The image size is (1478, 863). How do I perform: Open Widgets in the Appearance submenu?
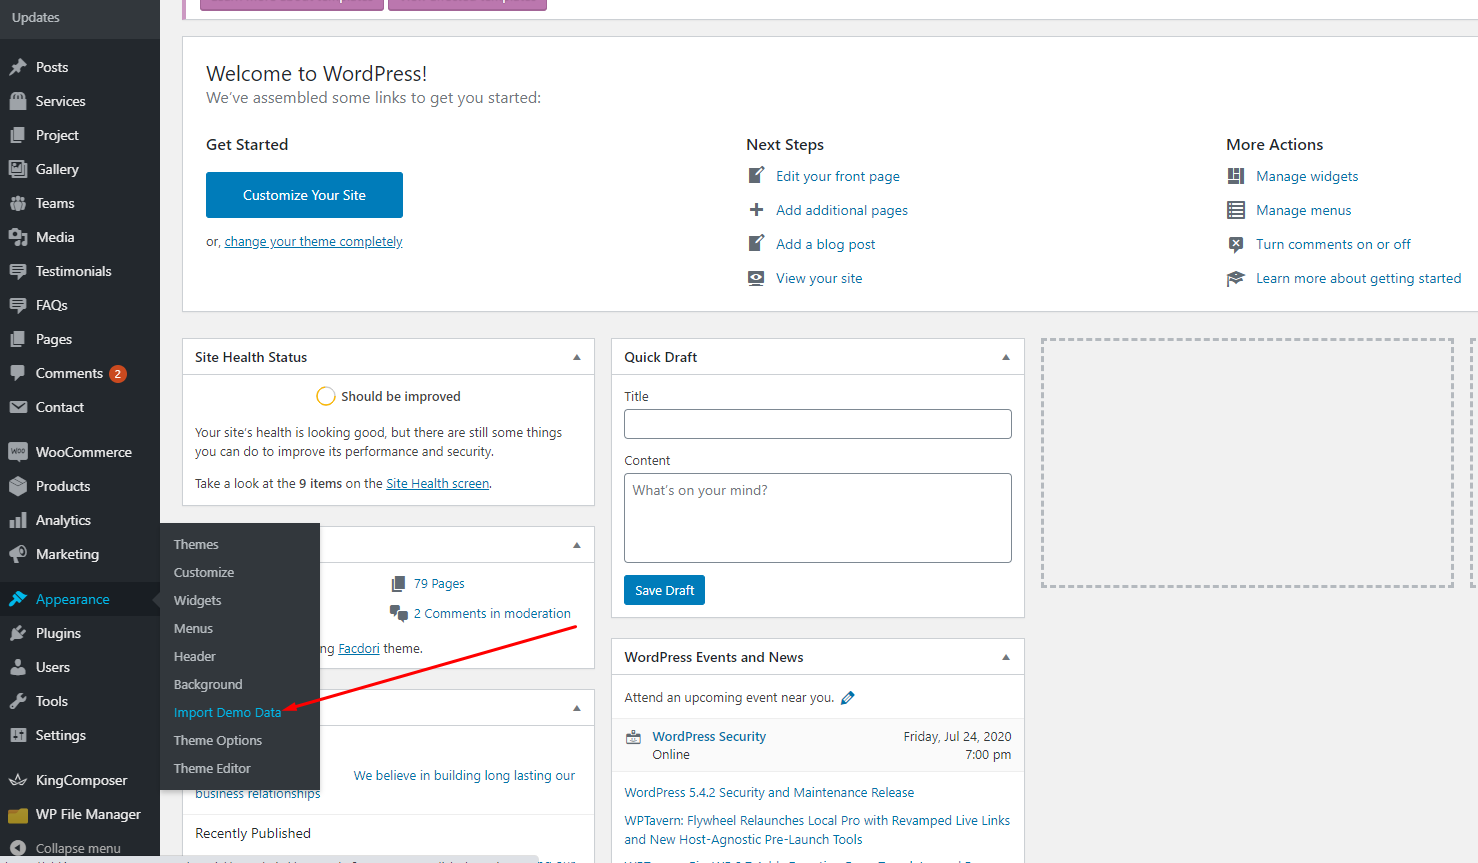pyautogui.click(x=198, y=601)
